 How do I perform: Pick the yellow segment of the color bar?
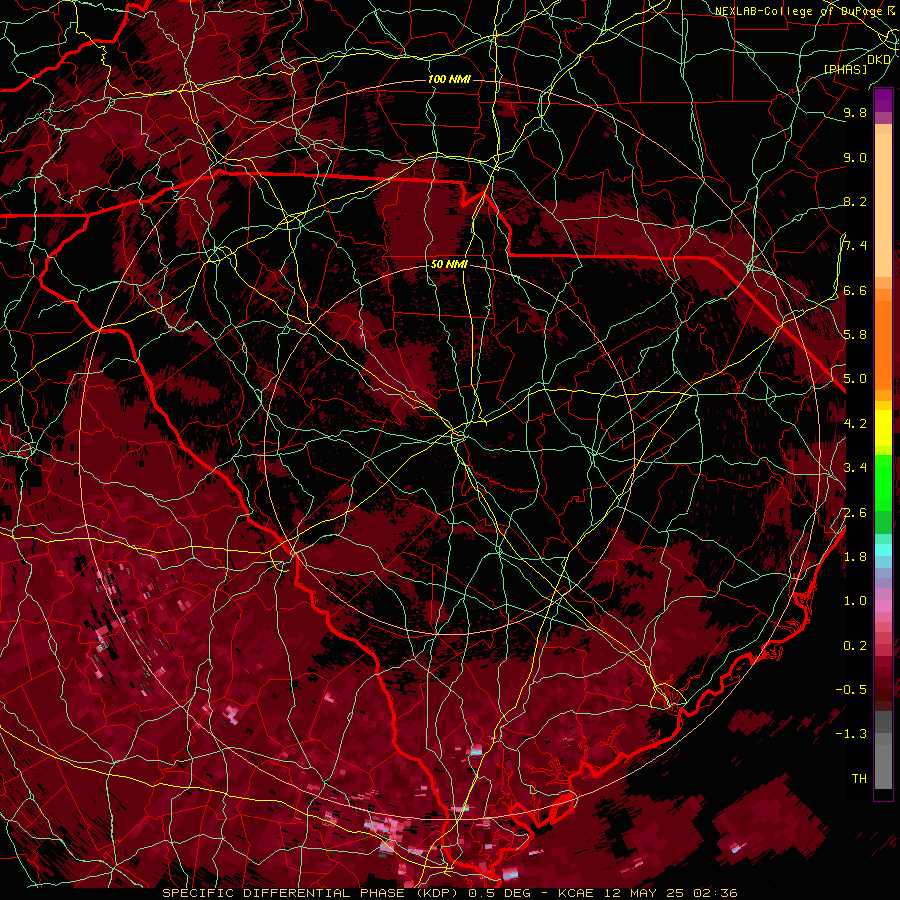883,427
